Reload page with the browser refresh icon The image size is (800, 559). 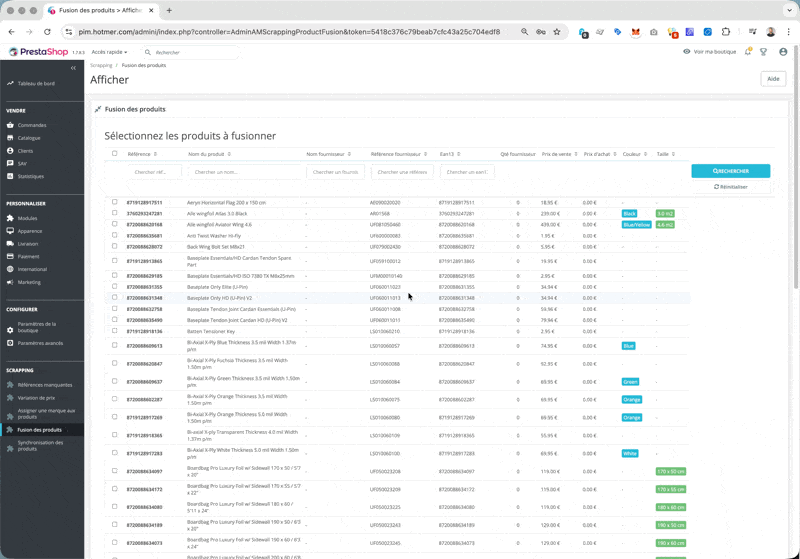tap(47, 32)
